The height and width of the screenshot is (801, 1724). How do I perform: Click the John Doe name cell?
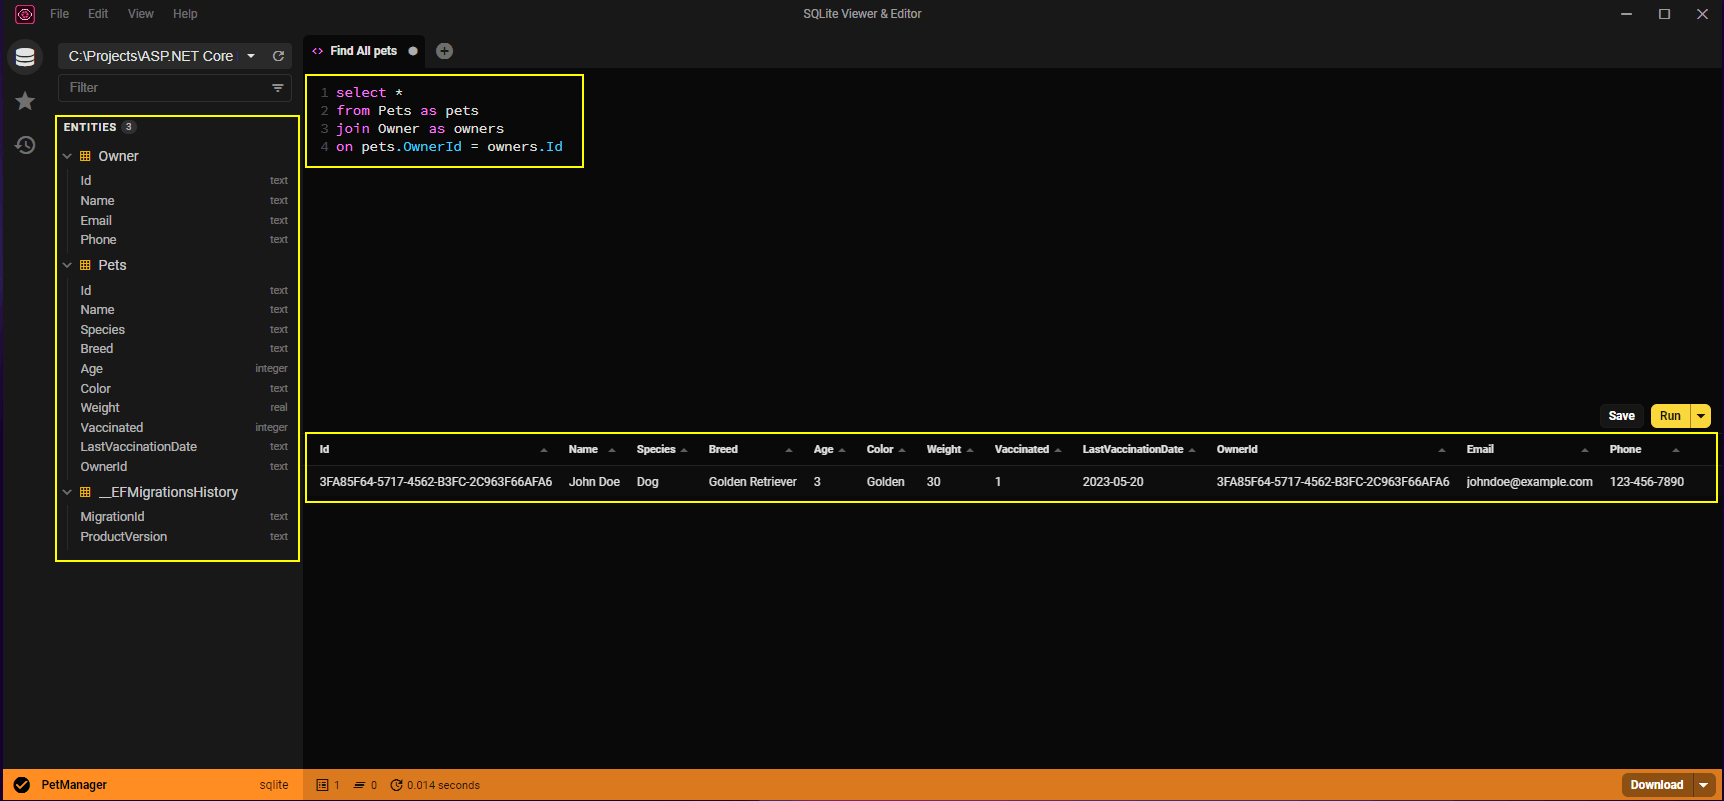(594, 482)
